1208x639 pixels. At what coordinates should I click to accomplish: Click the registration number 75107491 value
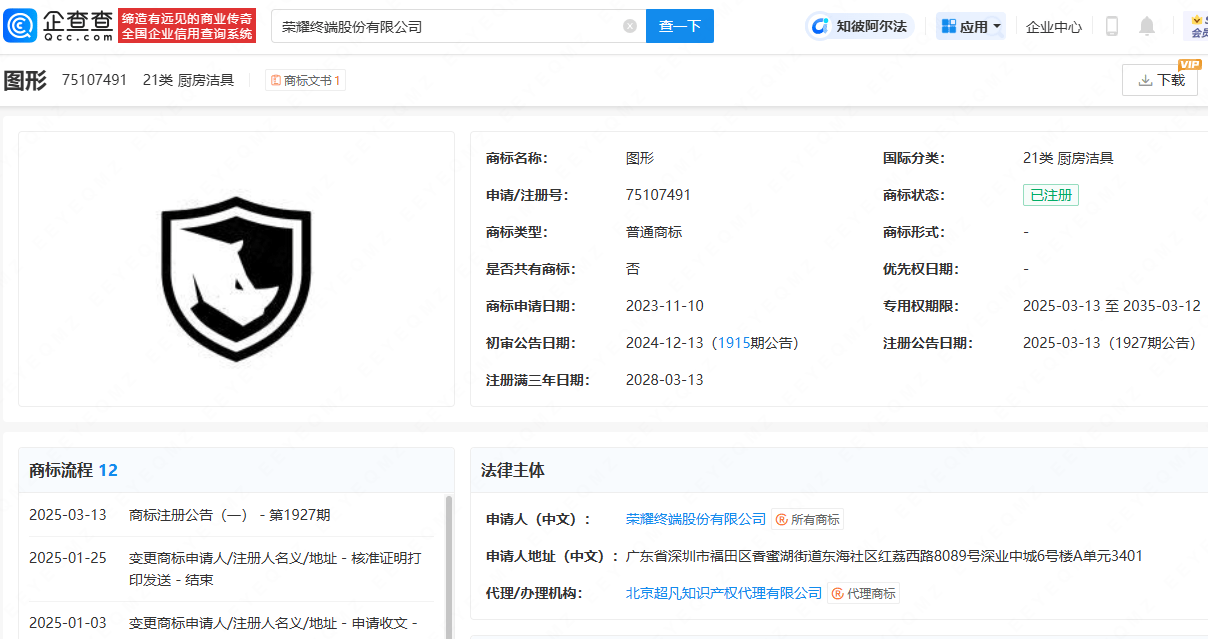point(658,195)
